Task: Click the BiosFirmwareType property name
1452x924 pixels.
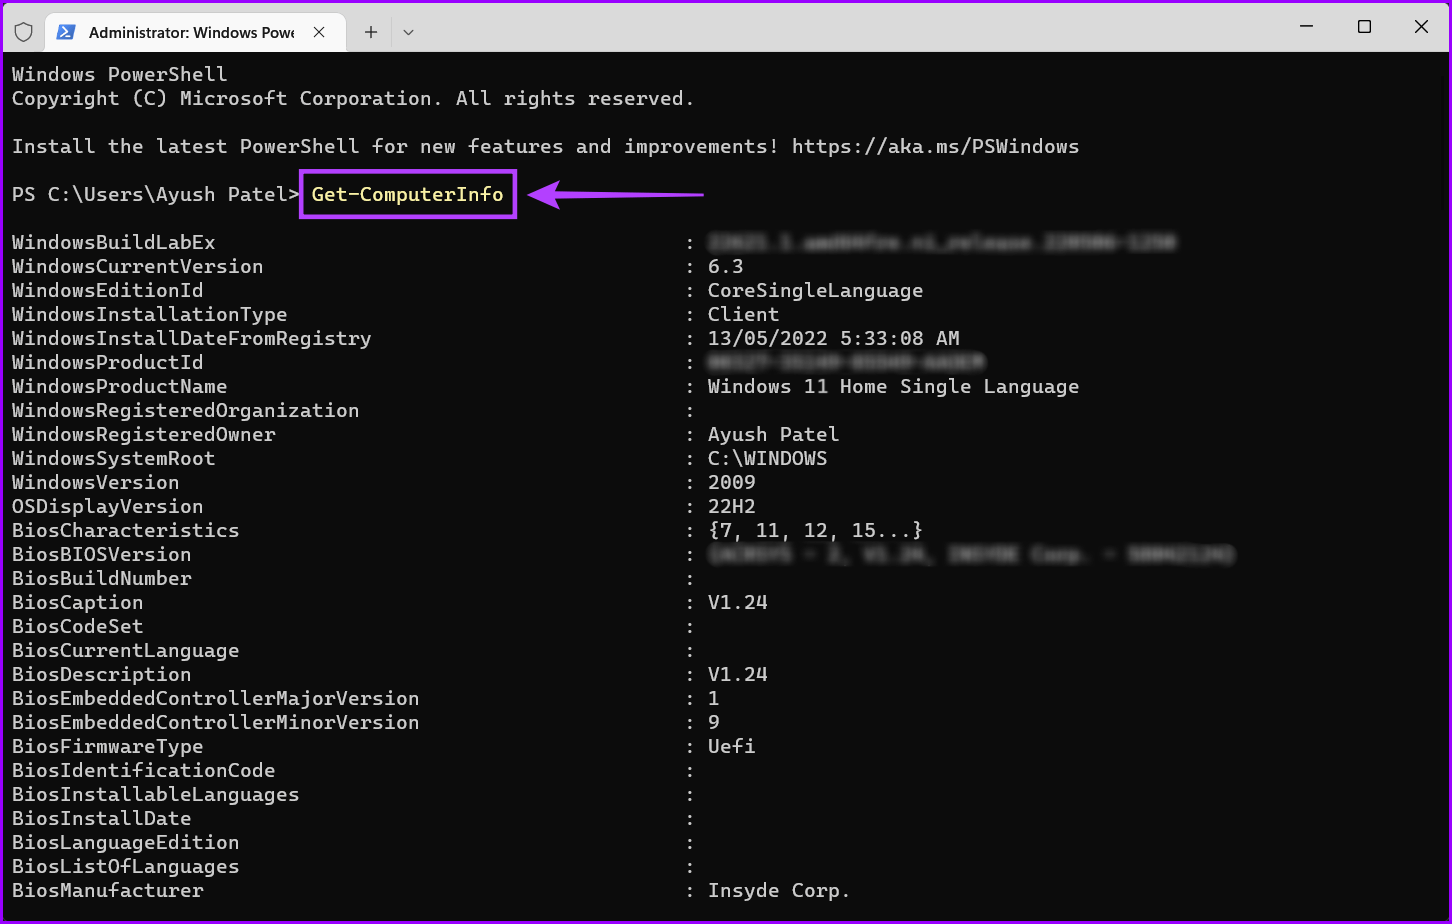Action: (108, 746)
